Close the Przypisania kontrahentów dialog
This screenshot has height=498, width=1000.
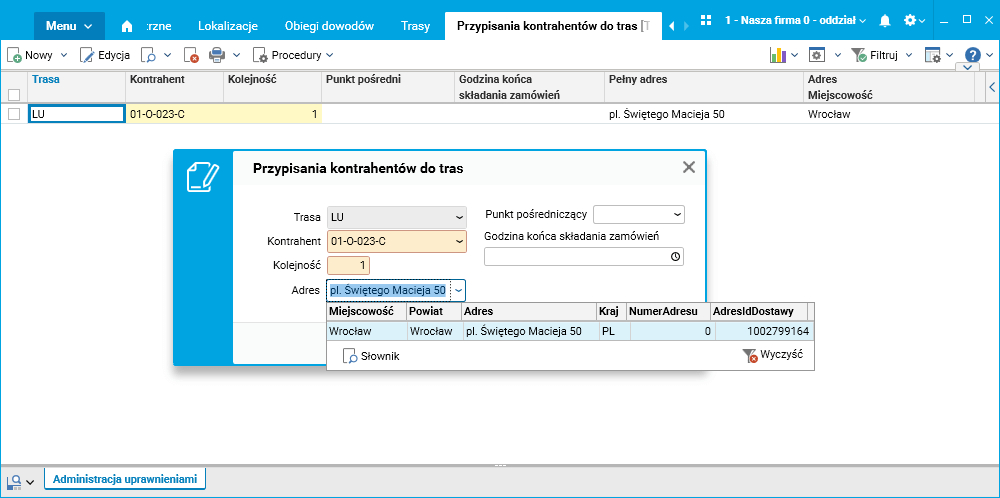[689, 167]
